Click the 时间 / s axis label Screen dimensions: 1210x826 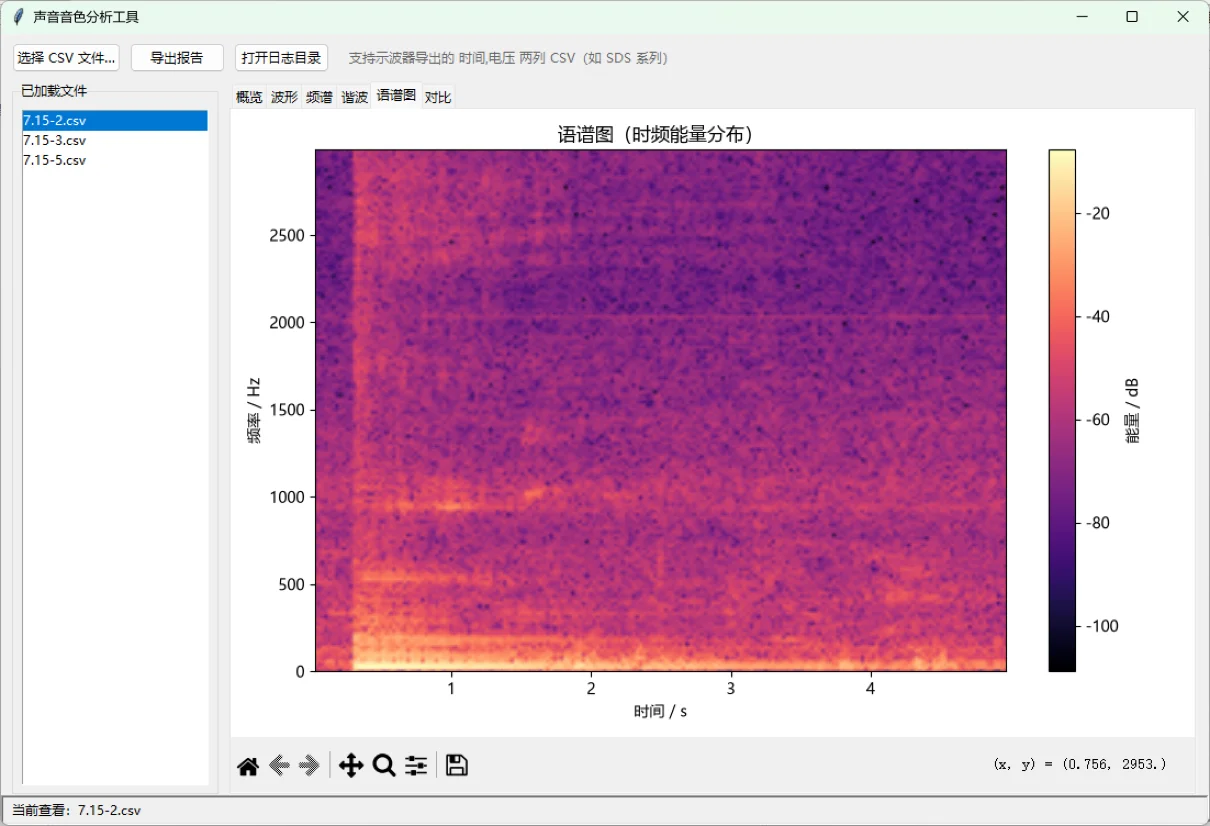pos(660,711)
